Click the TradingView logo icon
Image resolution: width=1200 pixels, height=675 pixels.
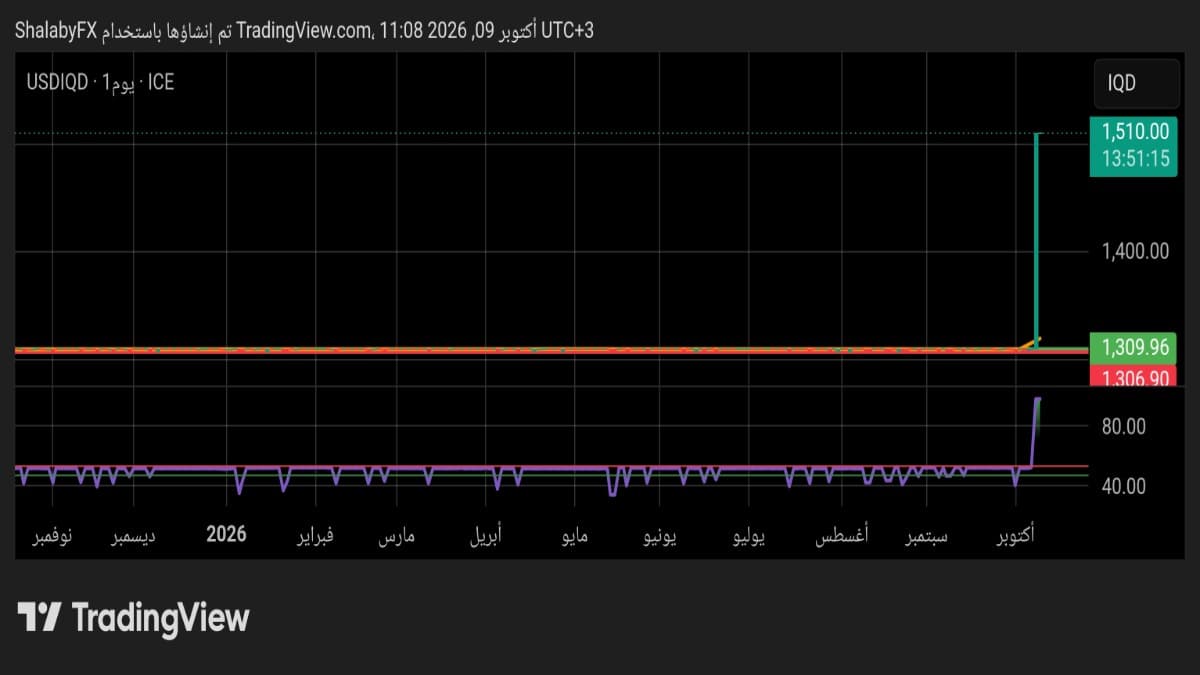point(40,617)
